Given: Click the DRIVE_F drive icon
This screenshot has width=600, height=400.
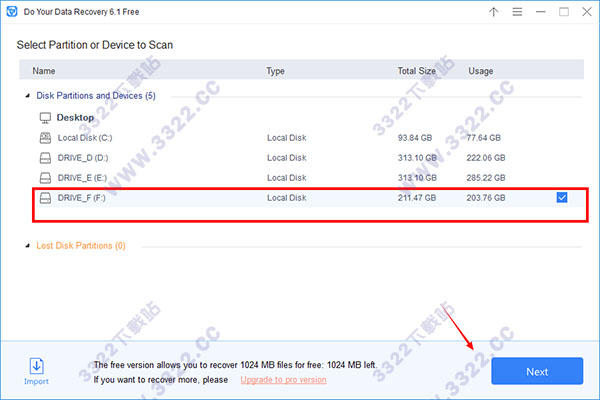Looking at the screenshot, I should coord(45,198).
